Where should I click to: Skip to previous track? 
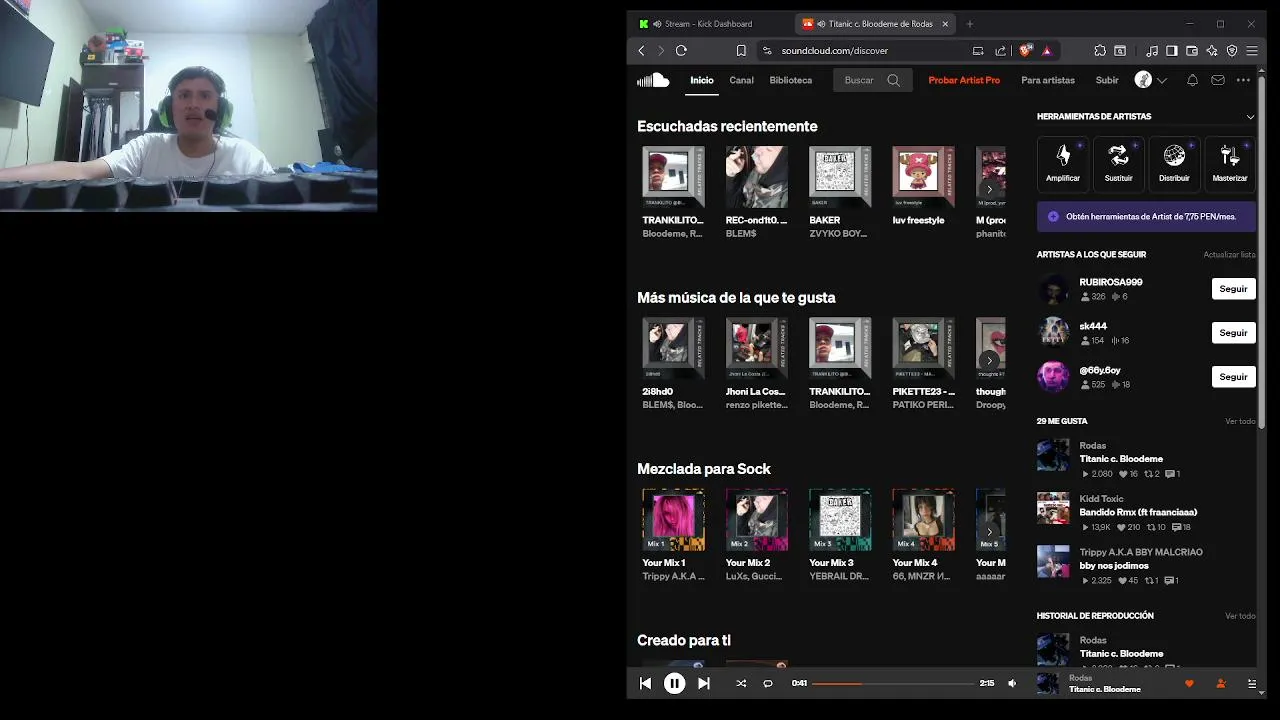click(x=645, y=683)
